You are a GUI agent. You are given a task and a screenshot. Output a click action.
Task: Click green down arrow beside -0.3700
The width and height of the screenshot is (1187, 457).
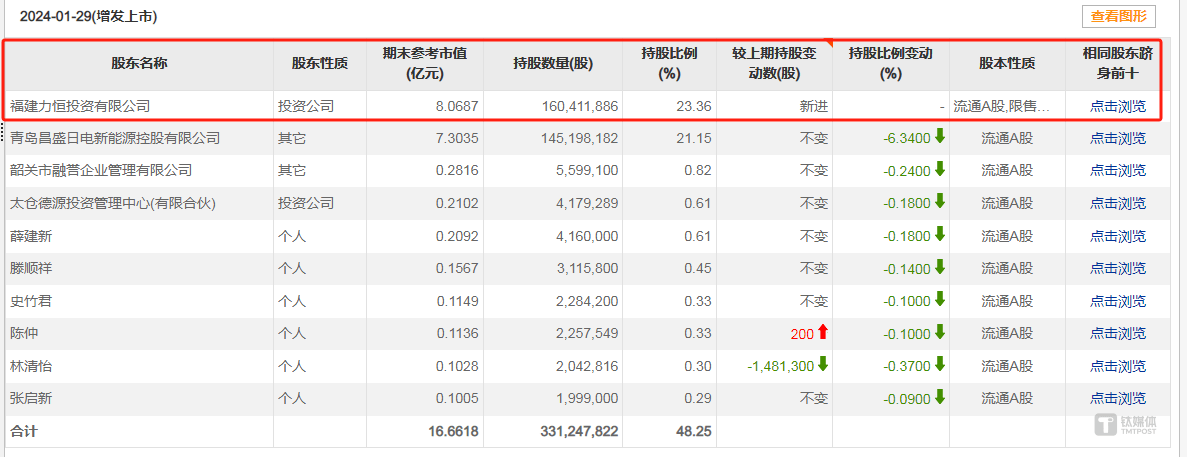[x=939, y=365]
